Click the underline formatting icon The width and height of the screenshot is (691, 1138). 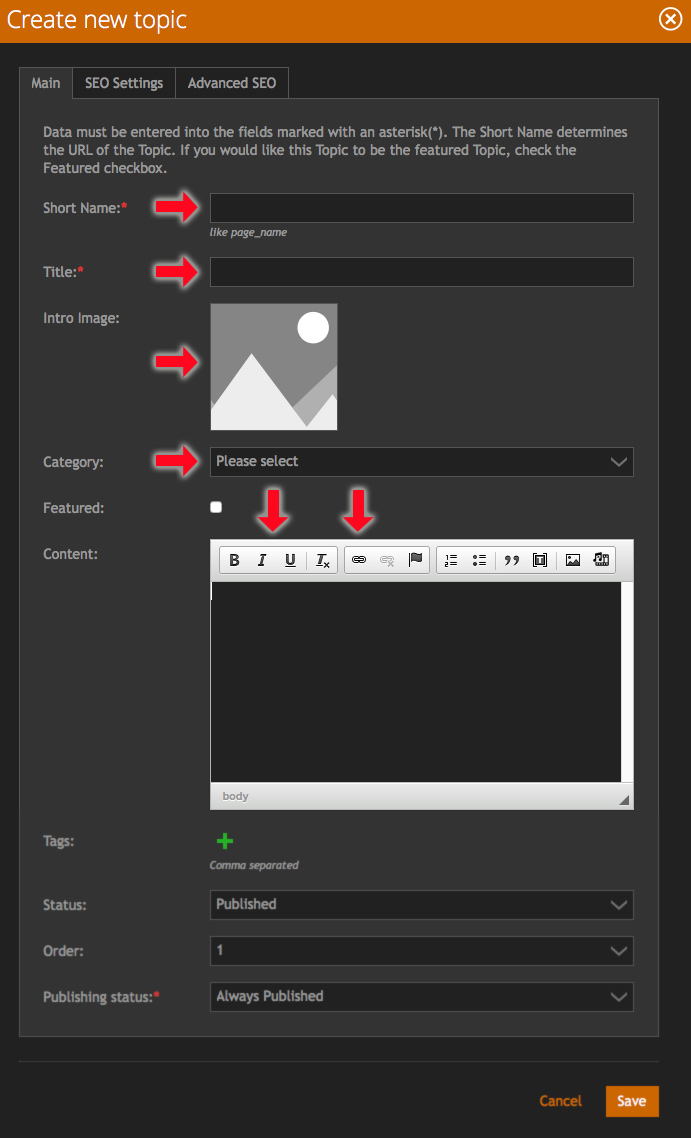[290, 560]
